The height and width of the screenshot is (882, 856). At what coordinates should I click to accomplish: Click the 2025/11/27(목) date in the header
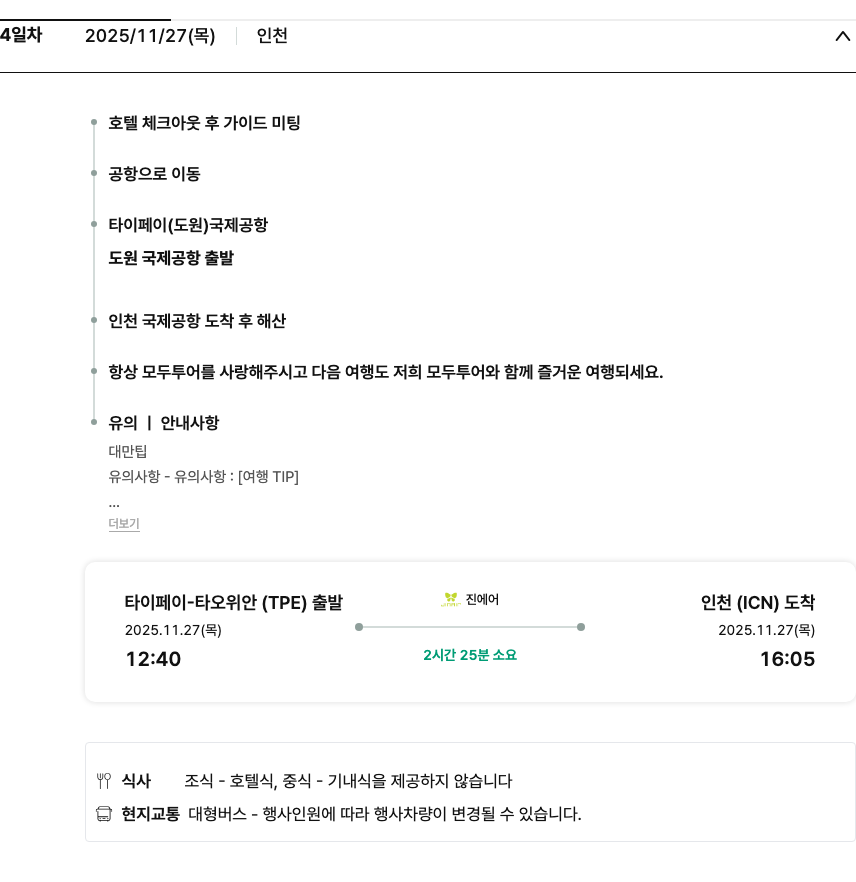click(150, 36)
